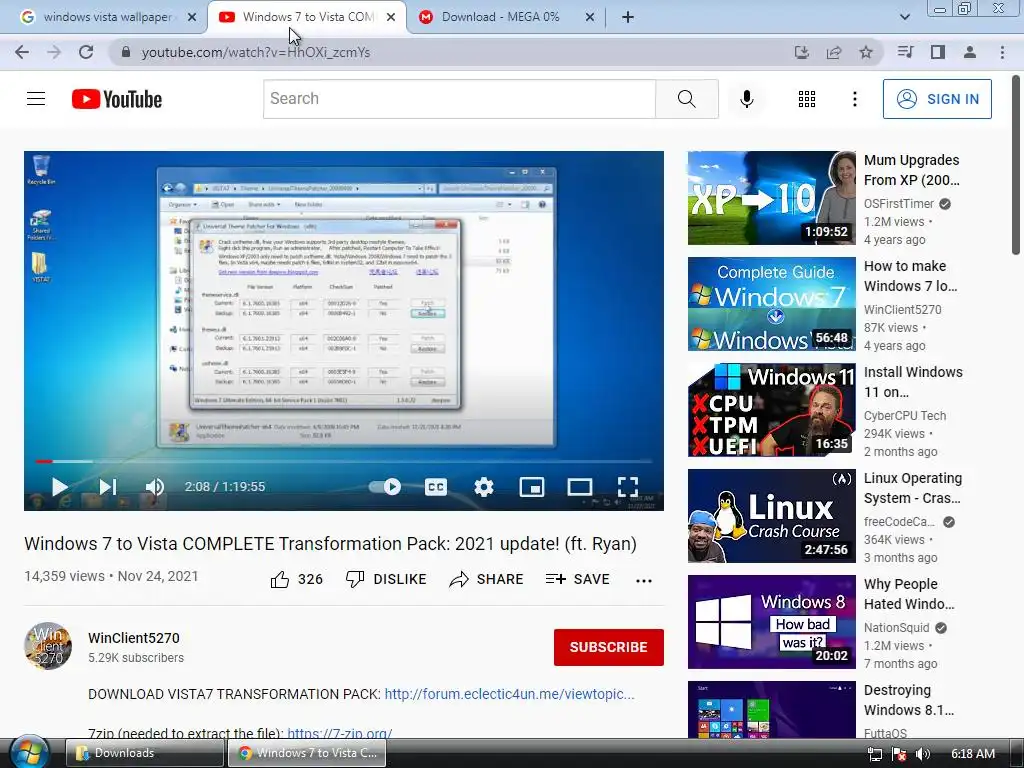Open Linux Crash Course video thumbnail
The image size is (1024, 768).
coord(771,516)
